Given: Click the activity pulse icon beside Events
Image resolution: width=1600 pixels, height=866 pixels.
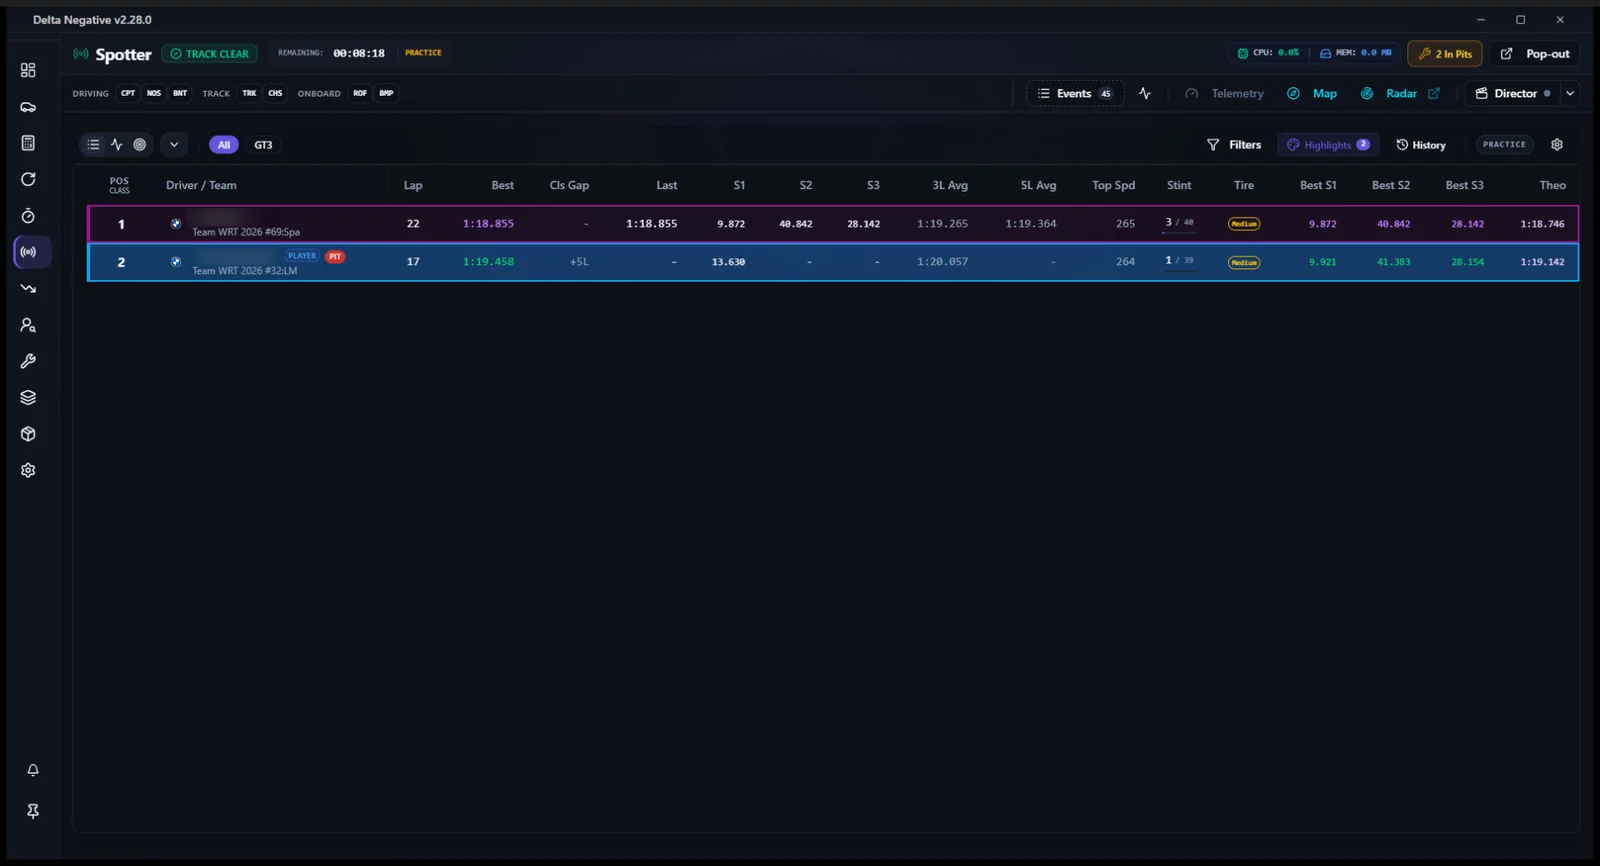Looking at the screenshot, I should pyautogui.click(x=1145, y=93).
